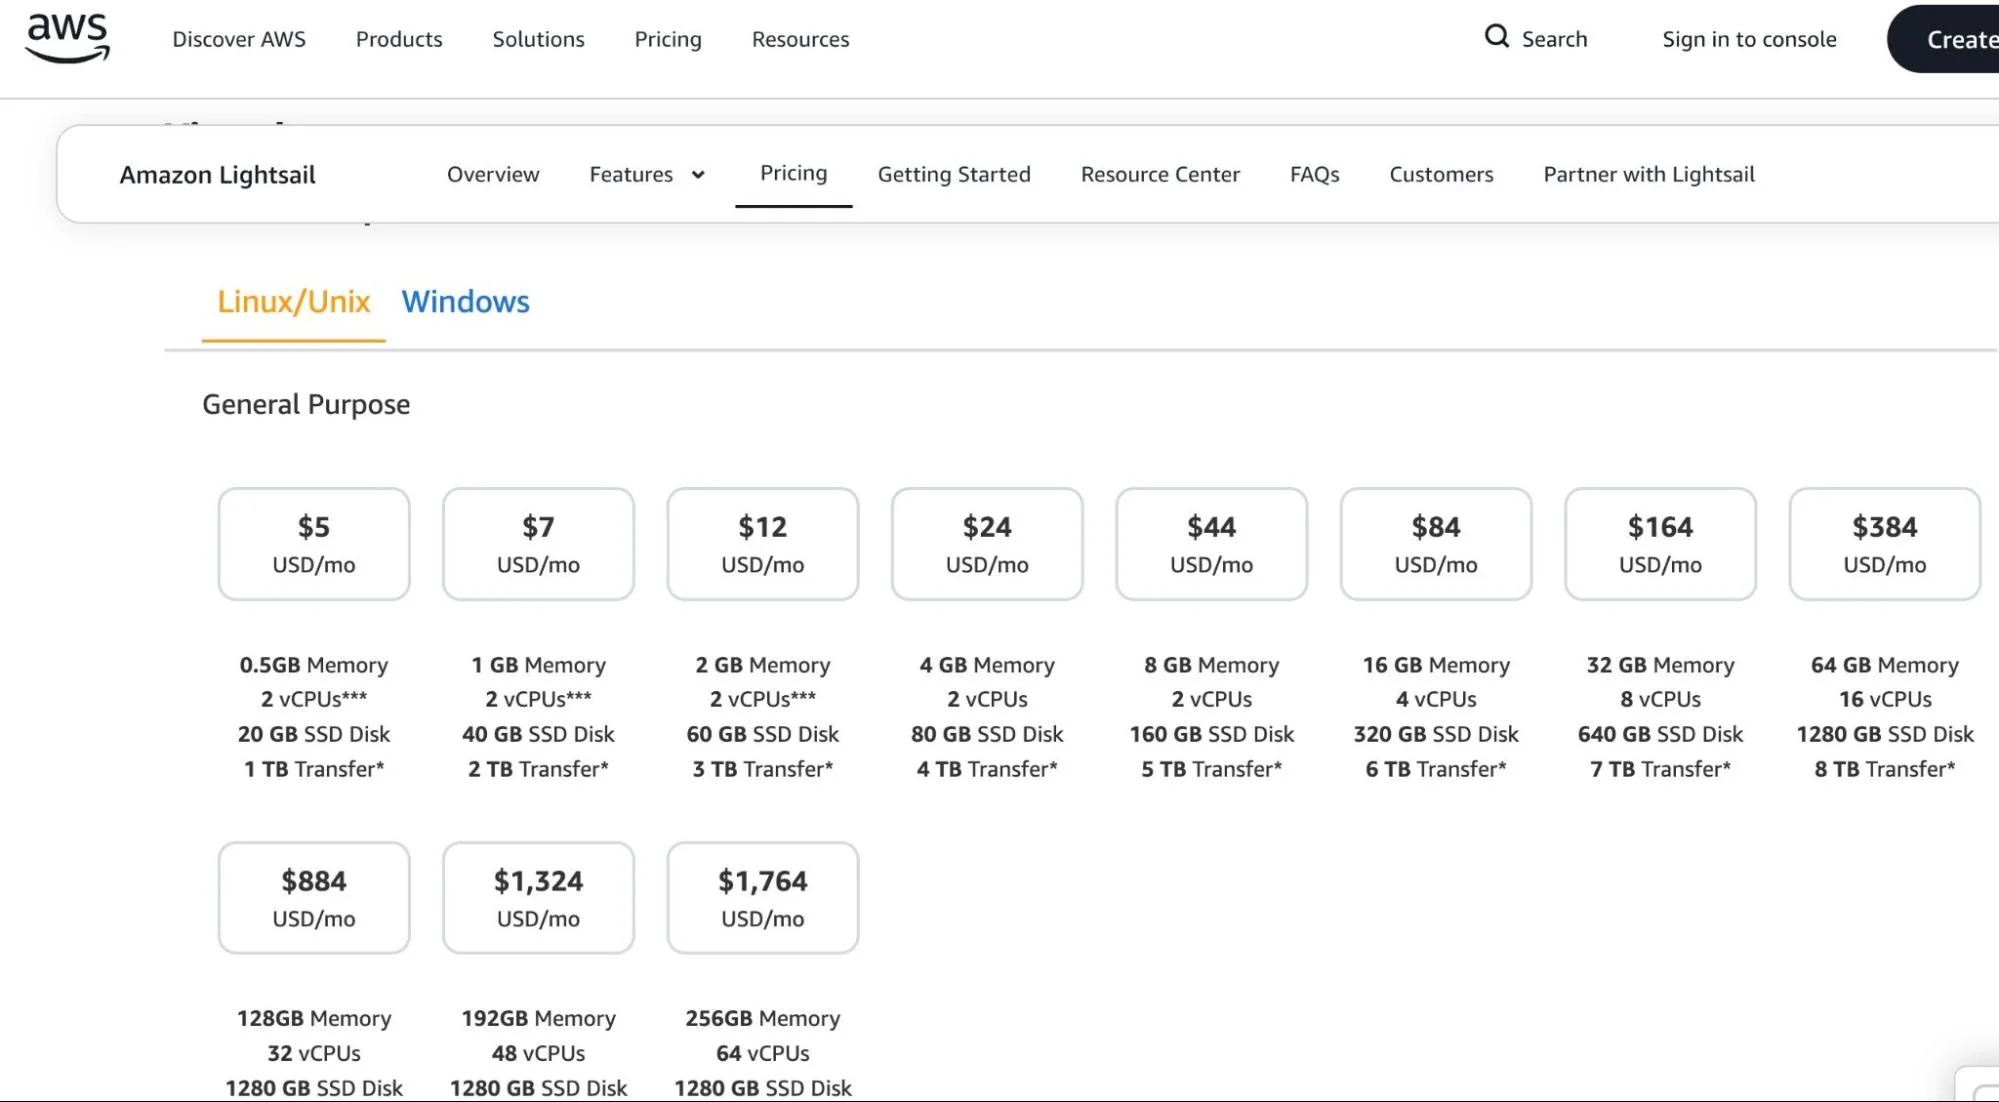Image resolution: width=1999 pixels, height=1102 pixels.
Task: Select the $1,764 USD/mo plan card
Action: tap(762, 897)
